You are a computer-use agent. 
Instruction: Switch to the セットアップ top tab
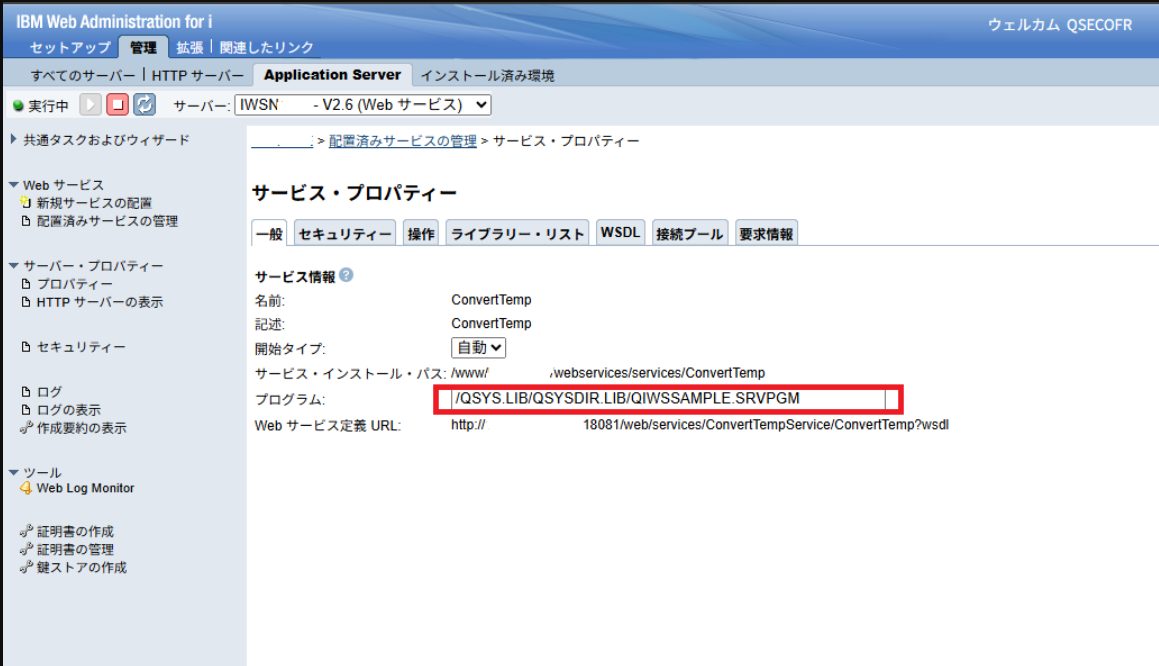point(69,47)
